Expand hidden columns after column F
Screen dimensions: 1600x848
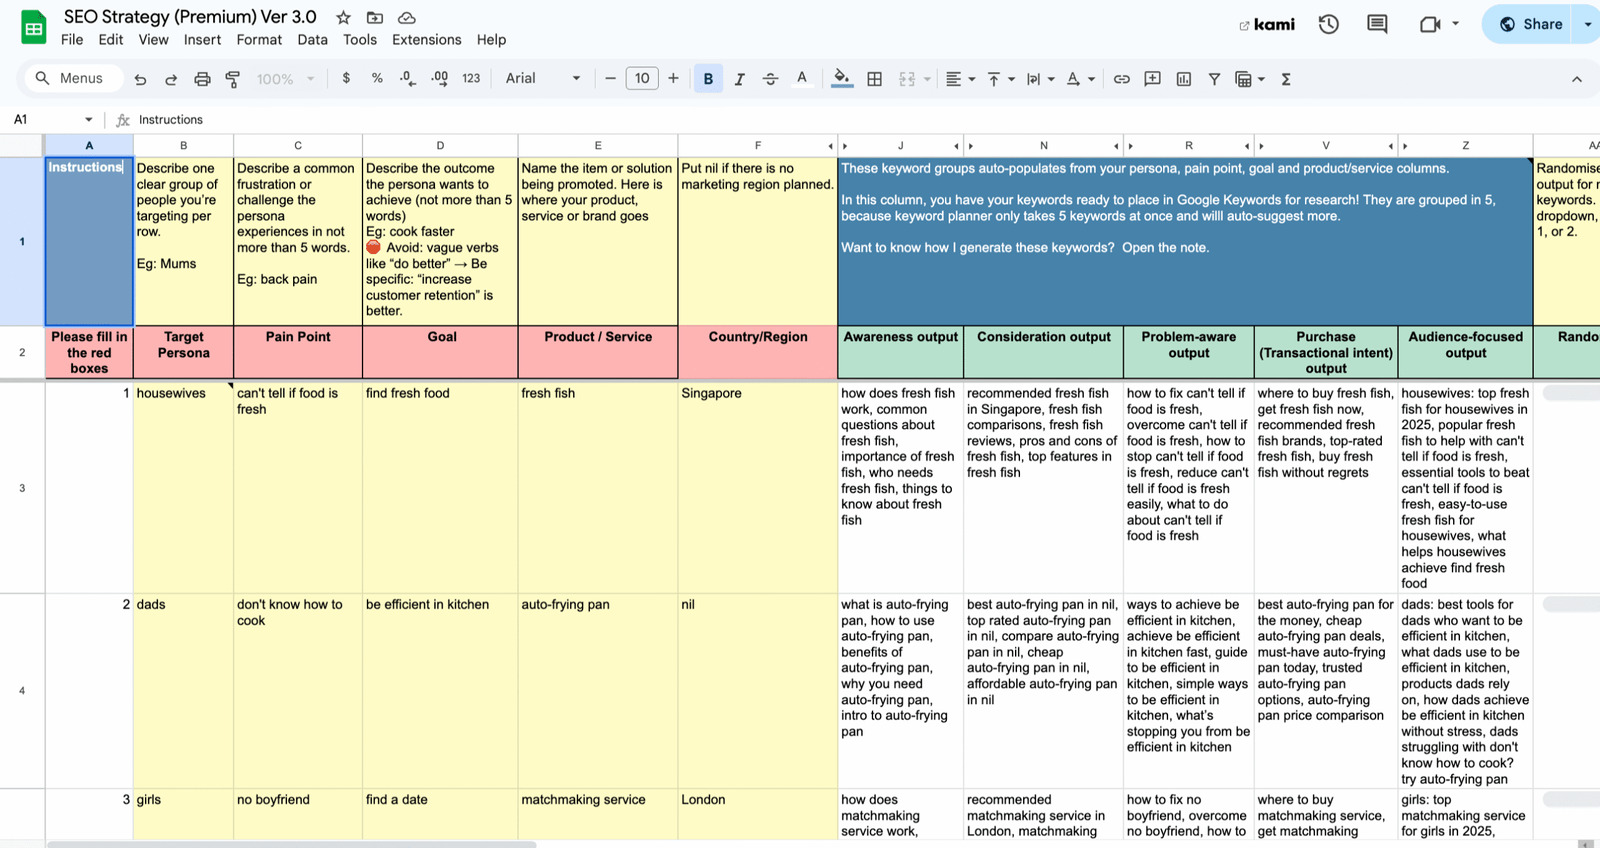pos(831,146)
